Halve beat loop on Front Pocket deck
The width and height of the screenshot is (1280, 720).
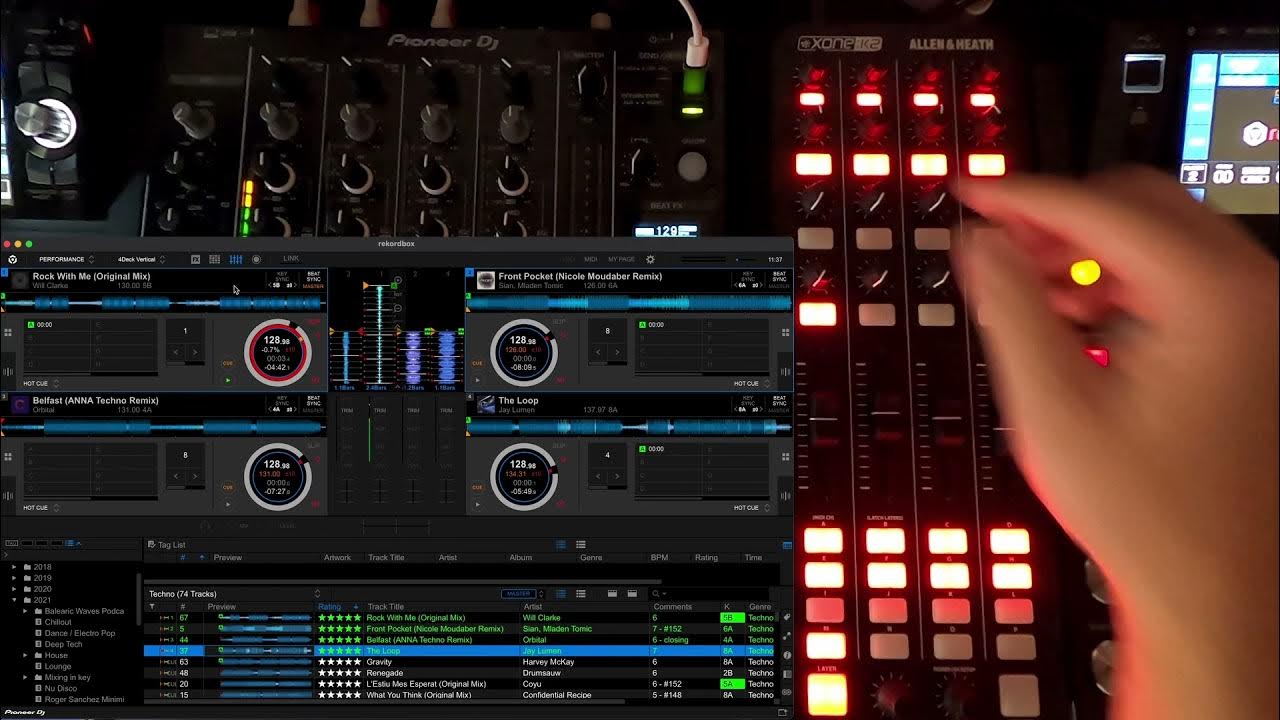(x=598, y=352)
